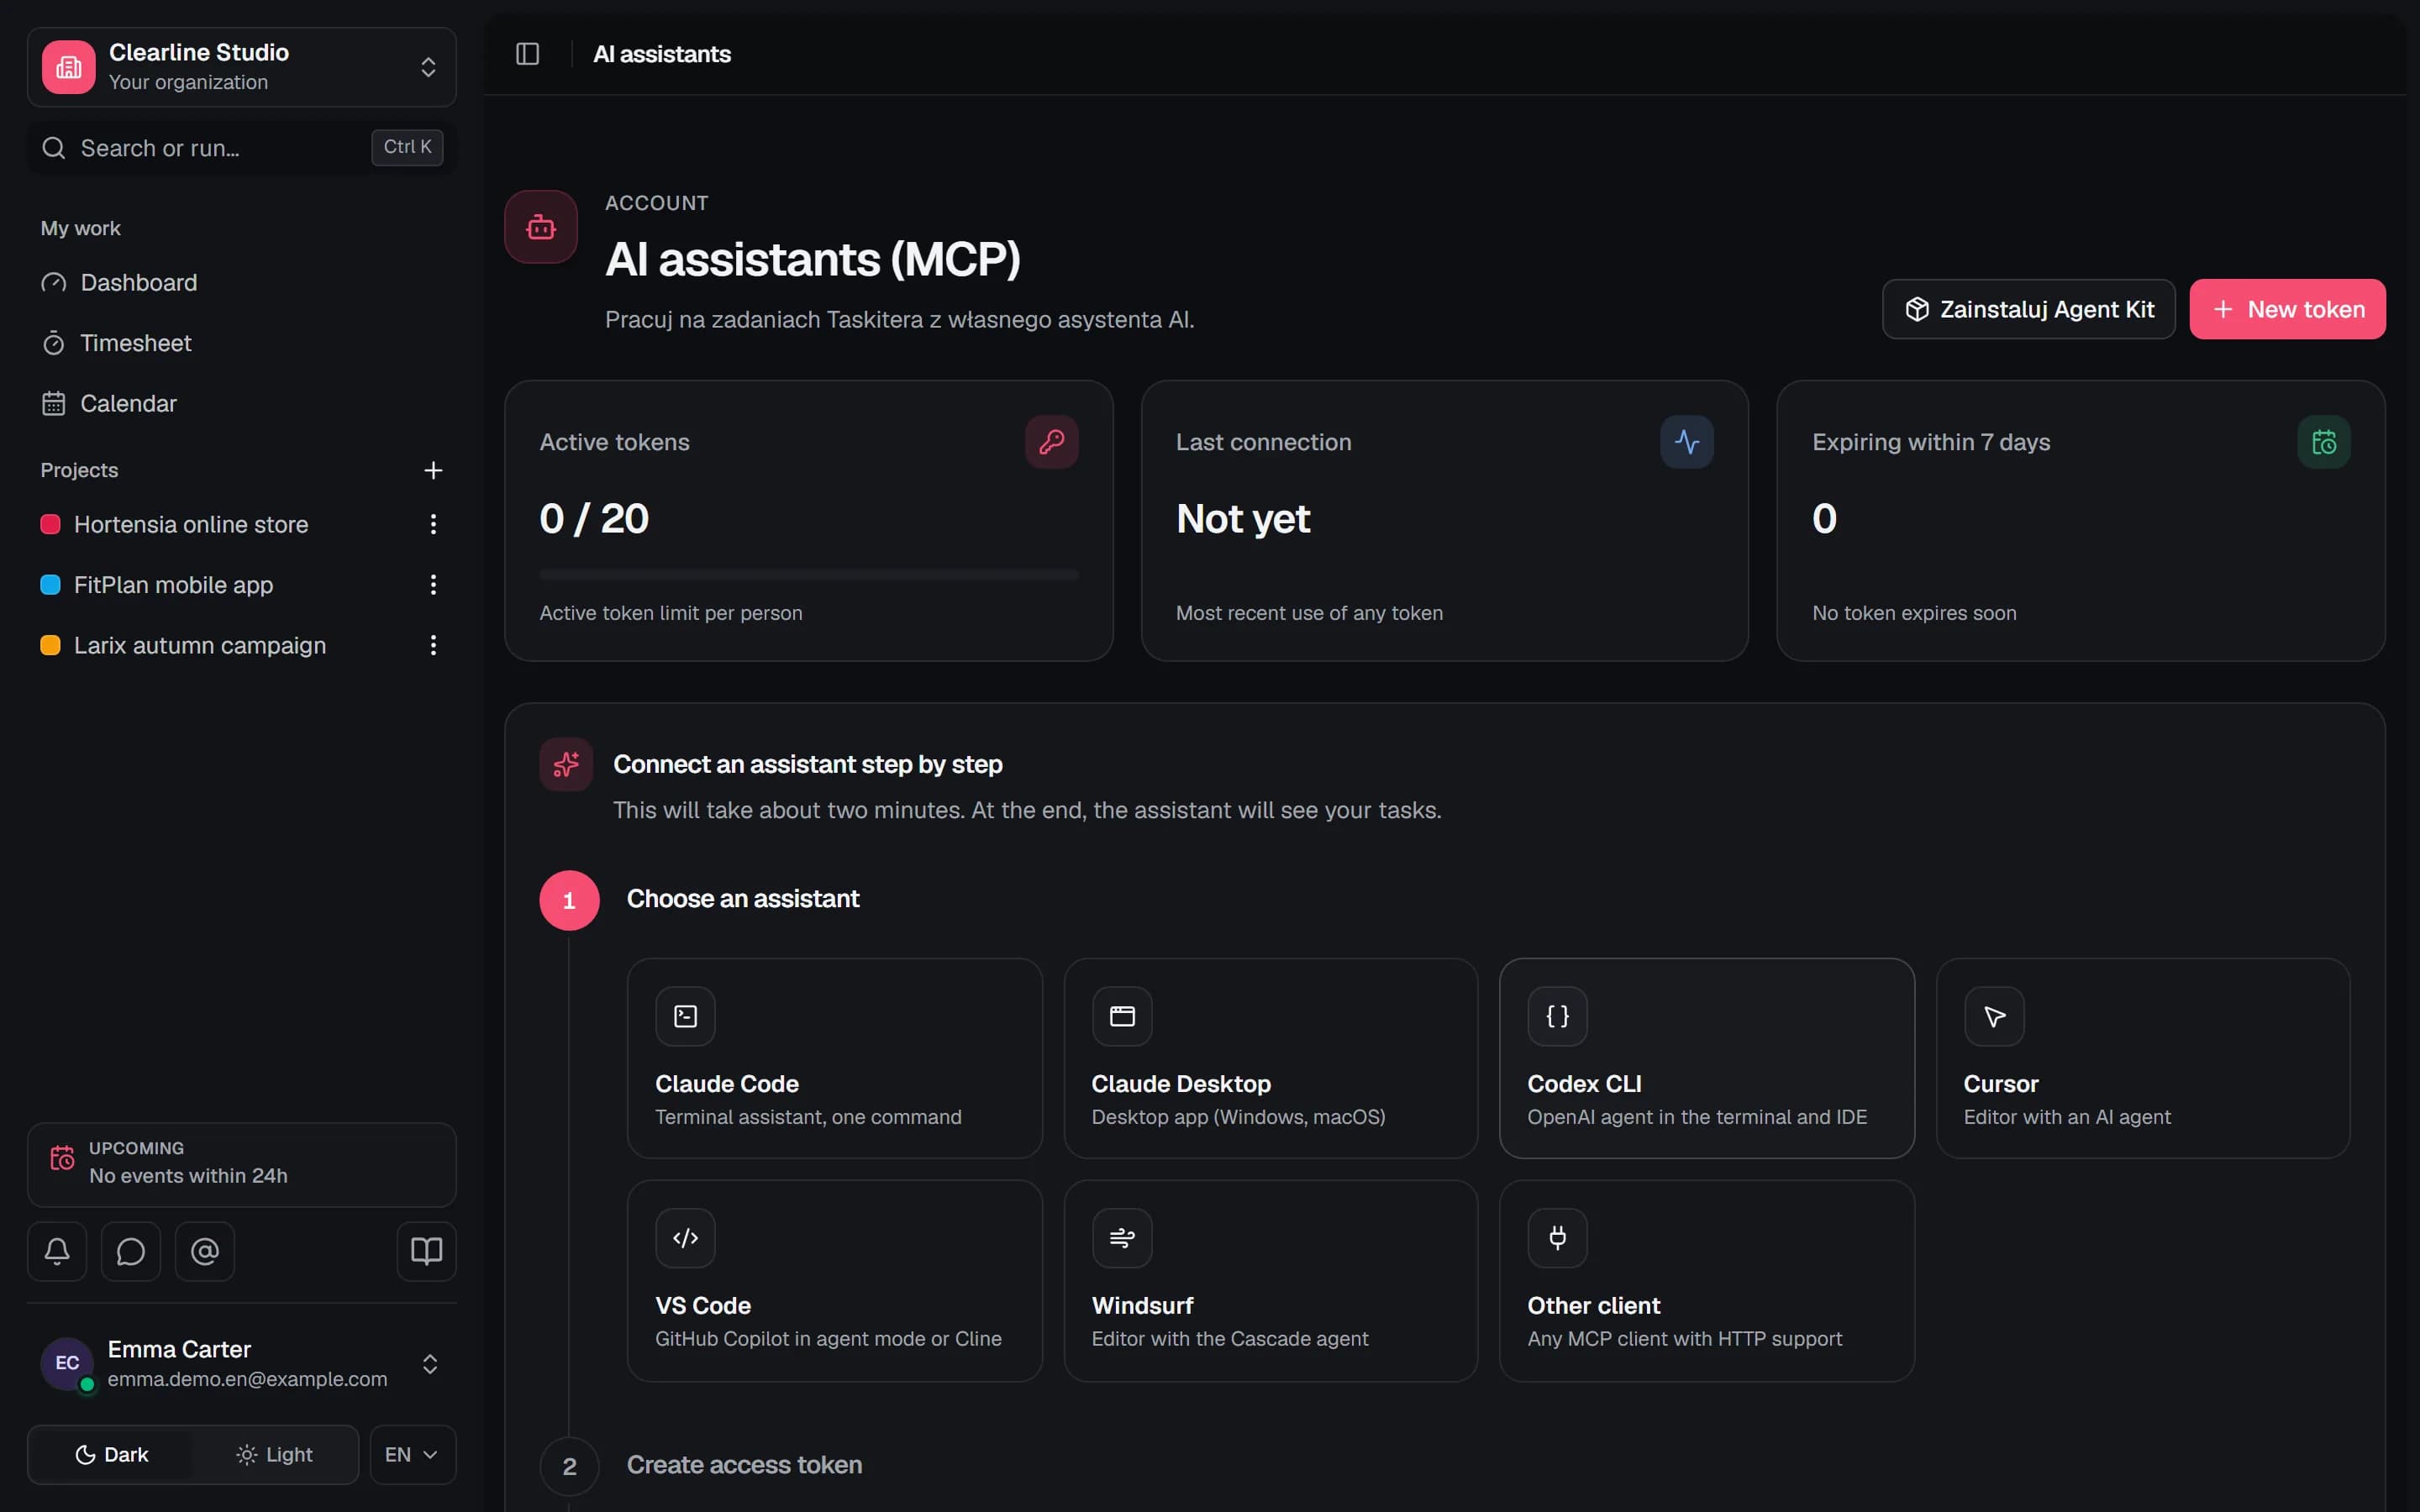The image size is (2420, 1512).
Task: Toggle the sidebar panel icon
Action: [527, 54]
